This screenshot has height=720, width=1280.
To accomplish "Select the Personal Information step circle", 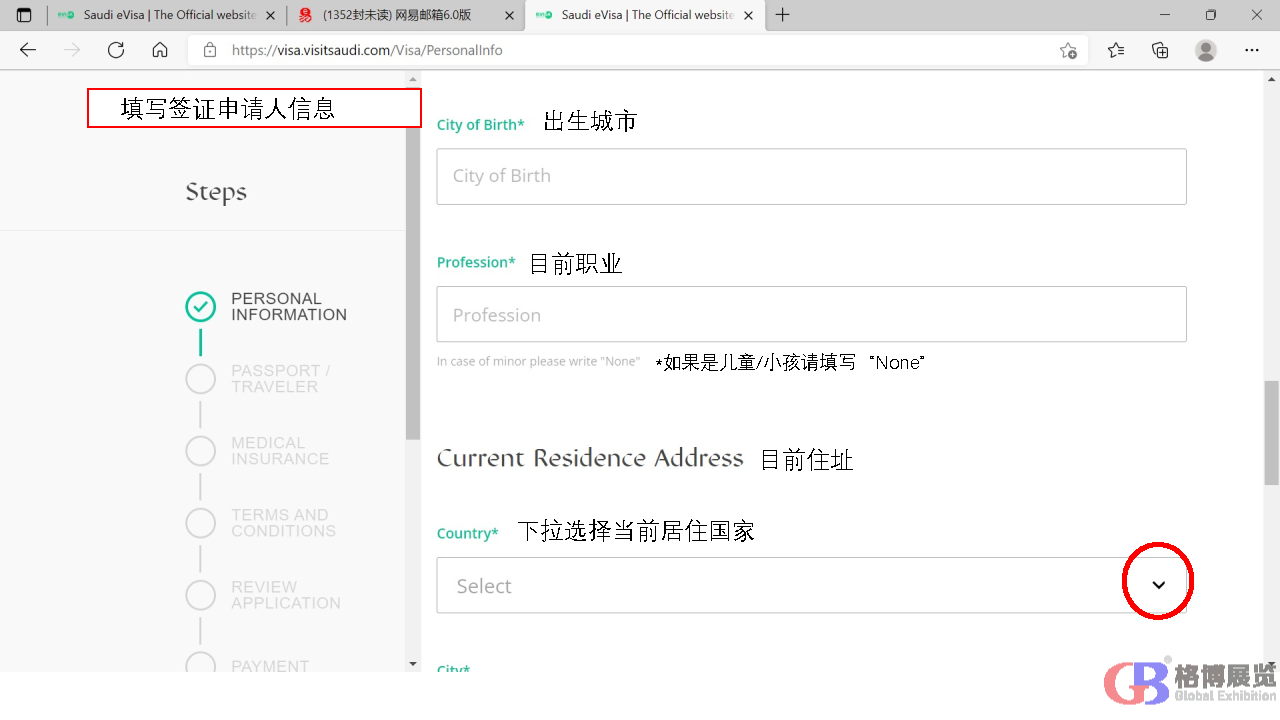I will [x=201, y=307].
